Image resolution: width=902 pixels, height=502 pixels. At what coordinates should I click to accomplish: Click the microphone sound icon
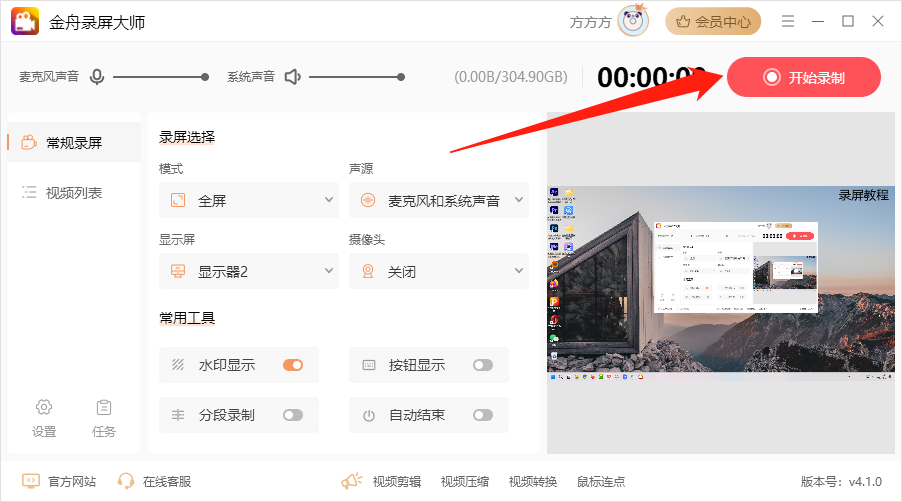(97, 77)
